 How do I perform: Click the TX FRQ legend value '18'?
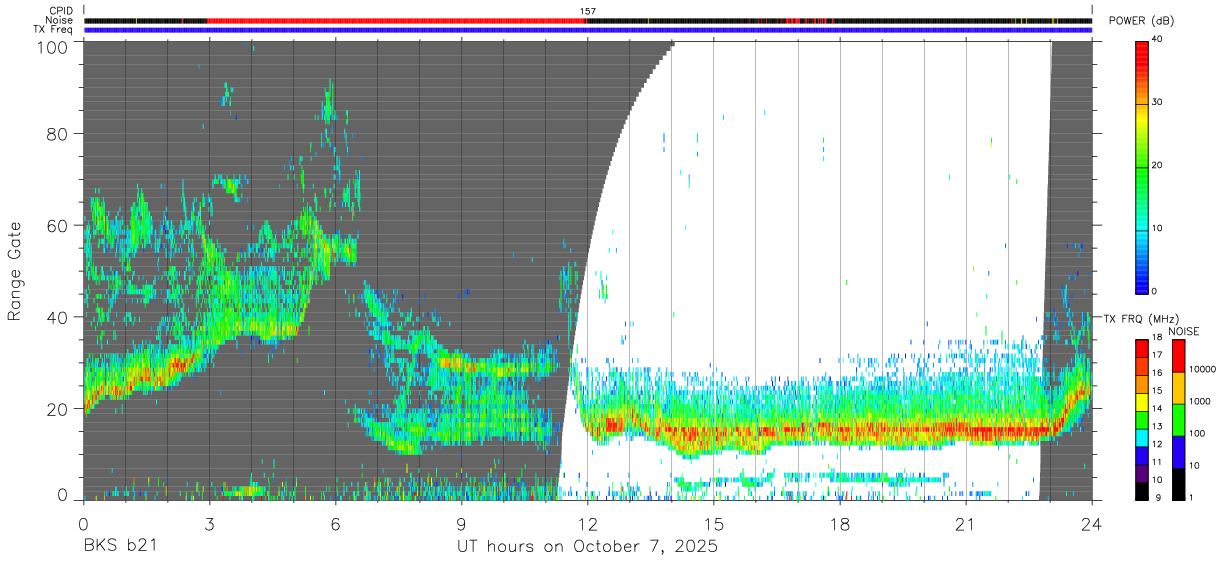[x=1158, y=338]
